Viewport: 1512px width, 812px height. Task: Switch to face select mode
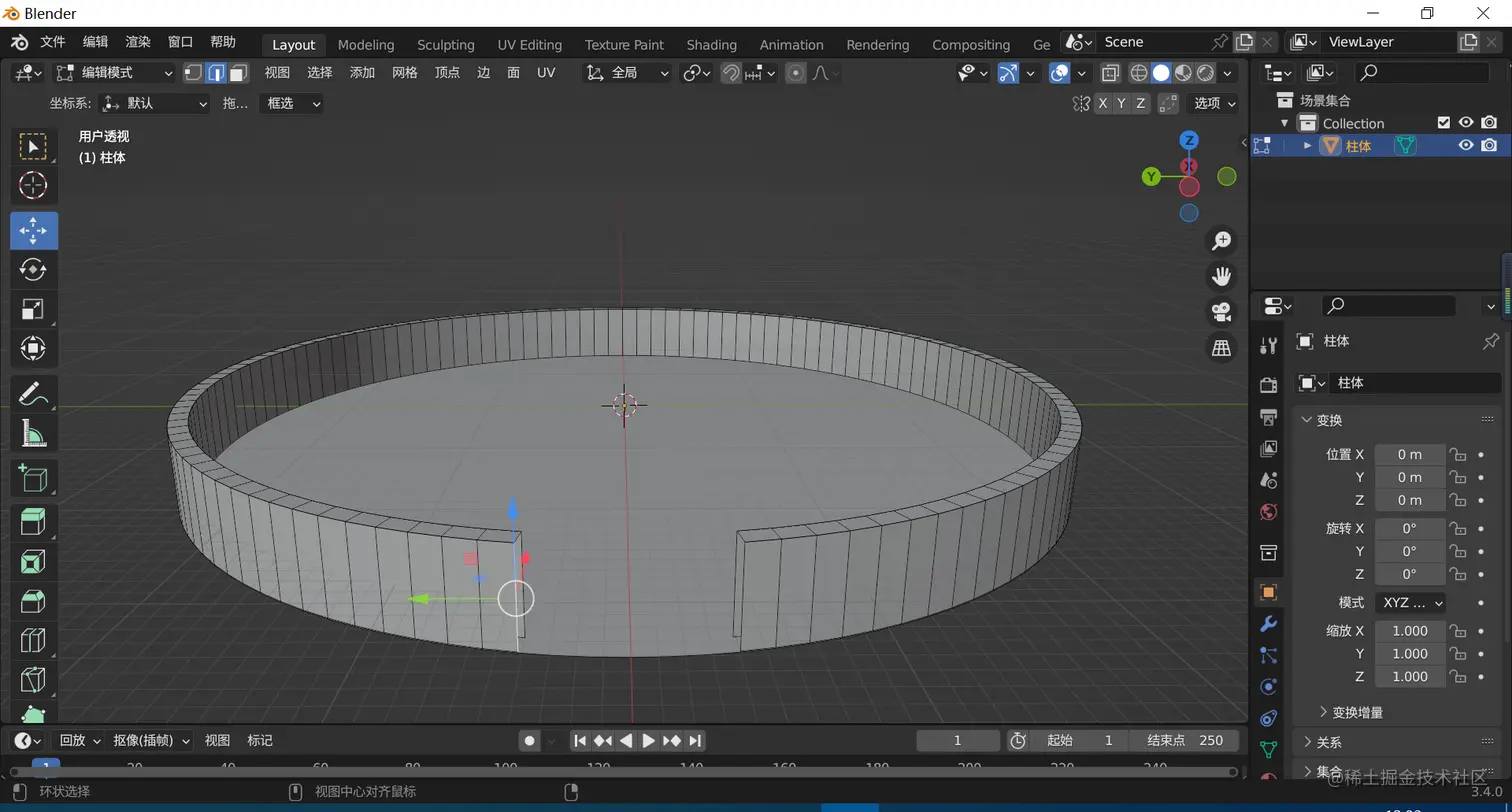pos(238,73)
